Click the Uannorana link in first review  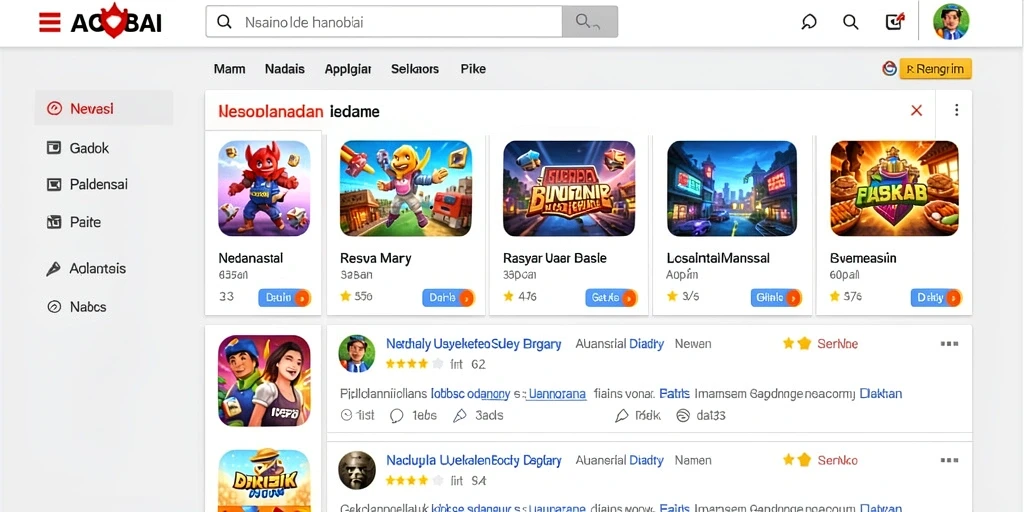(x=557, y=394)
